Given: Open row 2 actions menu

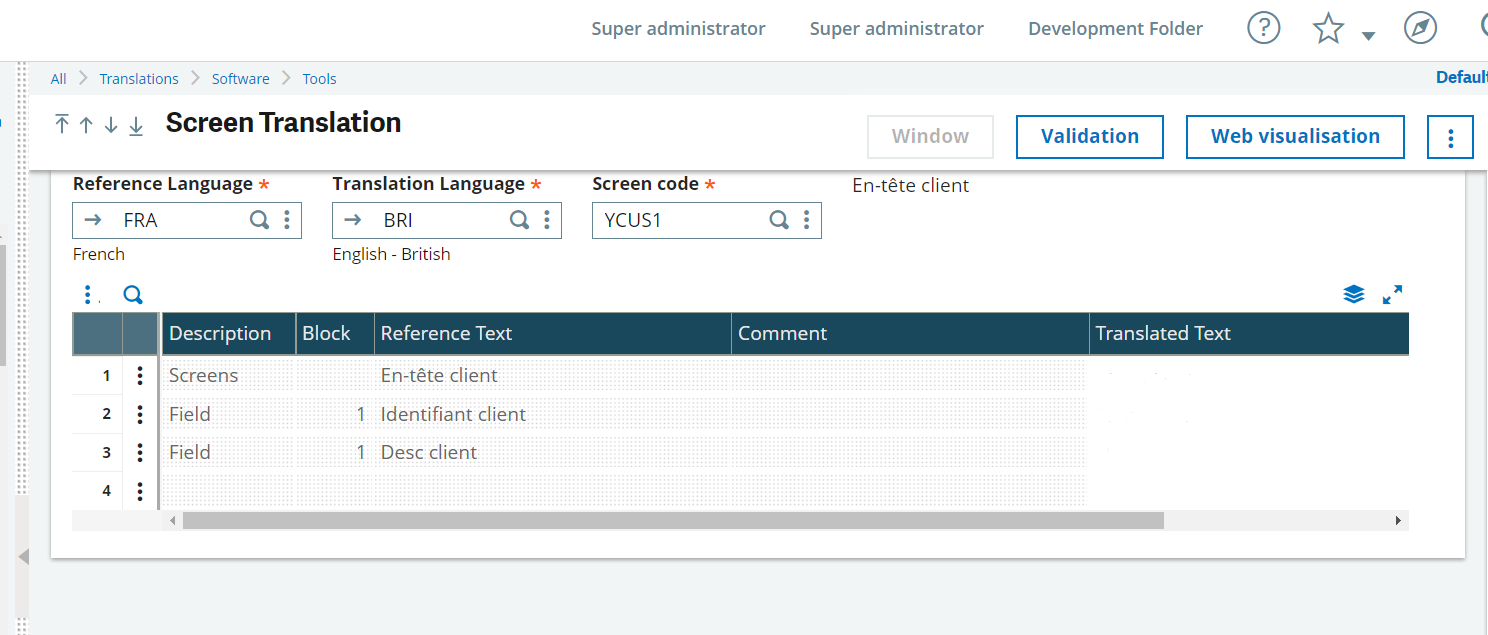Looking at the screenshot, I should 139,413.
